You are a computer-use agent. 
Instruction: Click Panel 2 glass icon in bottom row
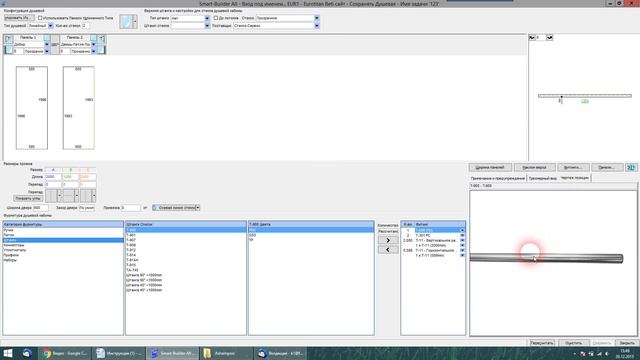[x=101, y=51]
